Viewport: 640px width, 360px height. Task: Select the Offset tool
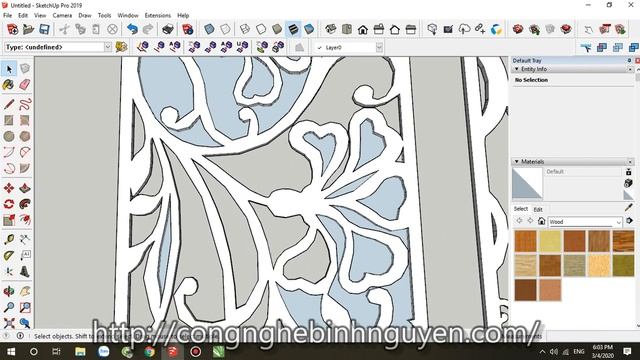pos(25,220)
